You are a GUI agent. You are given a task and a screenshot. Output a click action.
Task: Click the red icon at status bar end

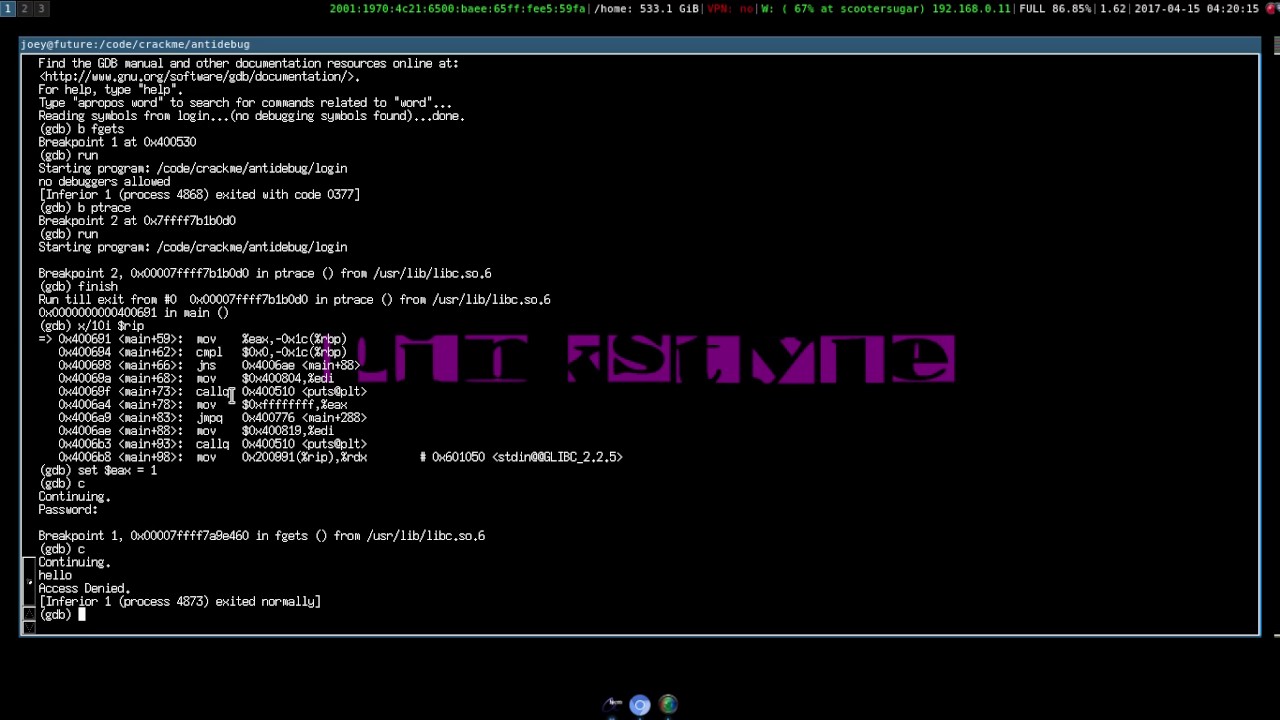1271,8
